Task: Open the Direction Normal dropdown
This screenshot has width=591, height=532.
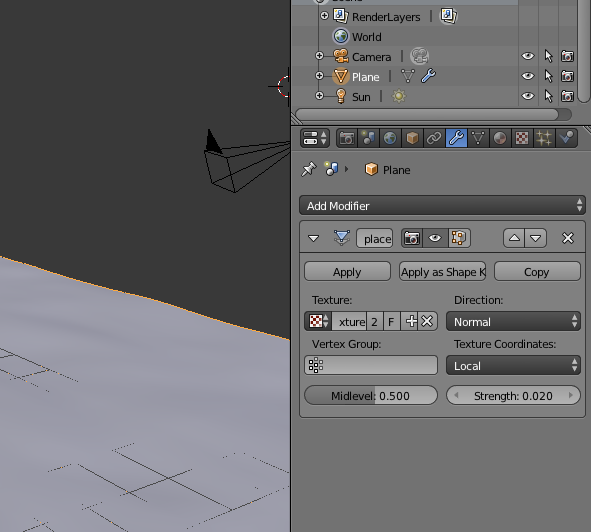Action: pos(513,321)
